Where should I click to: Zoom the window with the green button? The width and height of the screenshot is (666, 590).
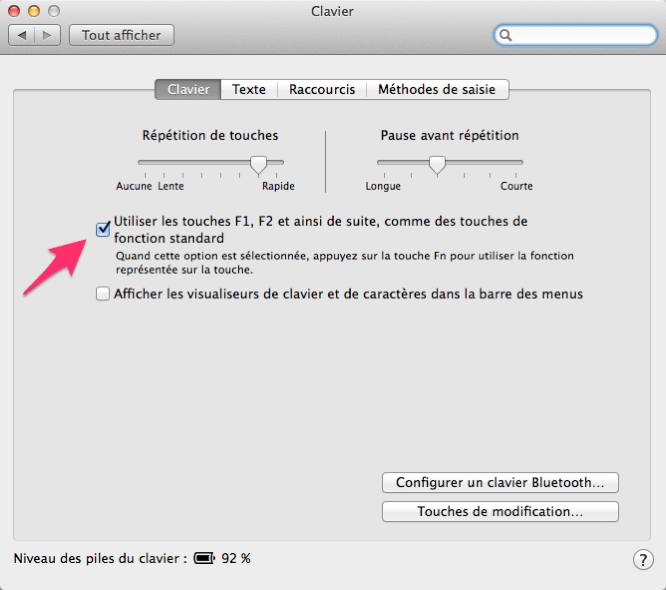tap(53, 11)
